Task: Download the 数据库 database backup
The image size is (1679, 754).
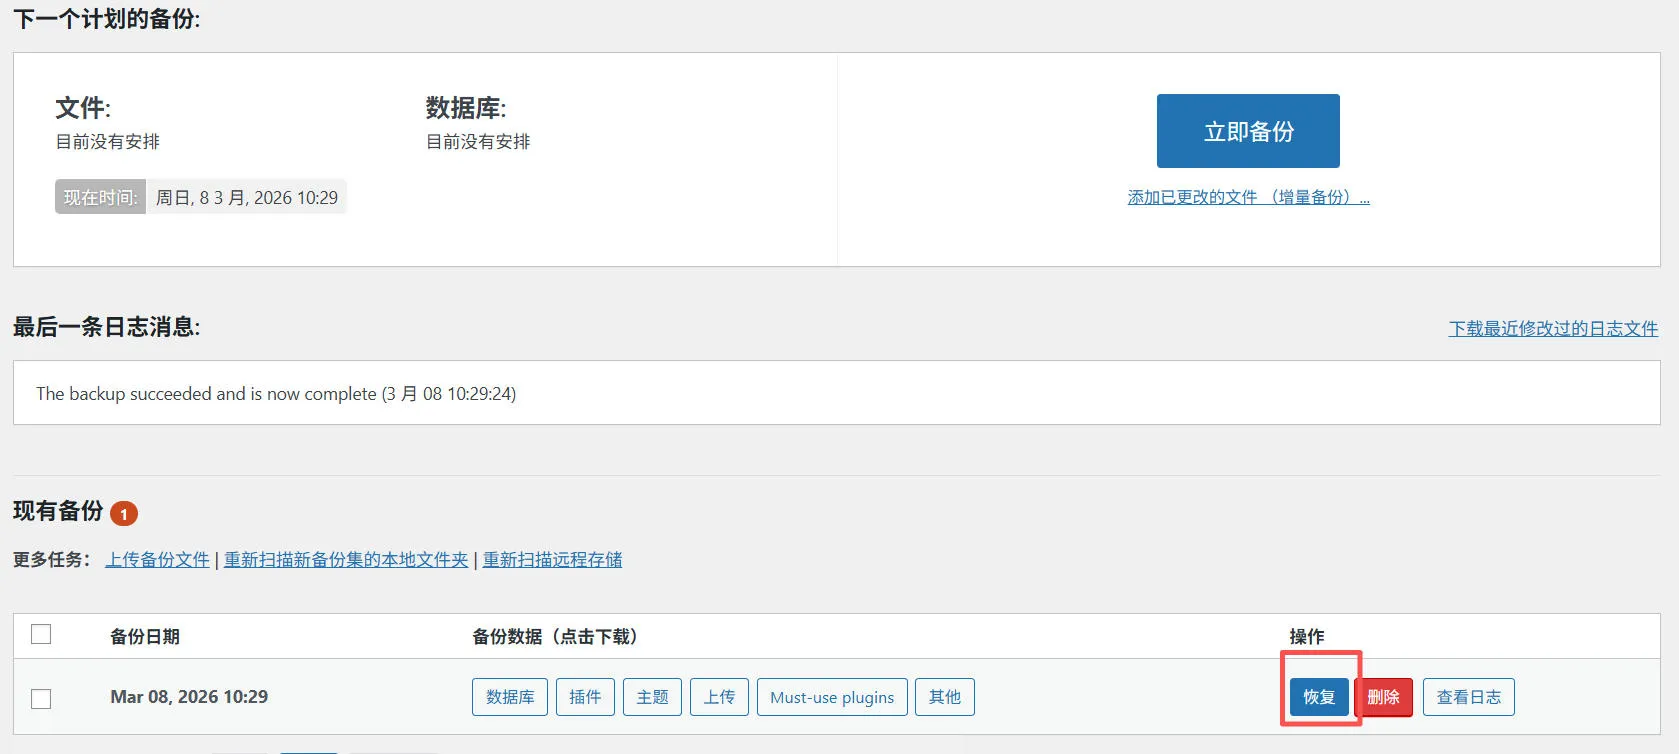Action: (510, 697)
